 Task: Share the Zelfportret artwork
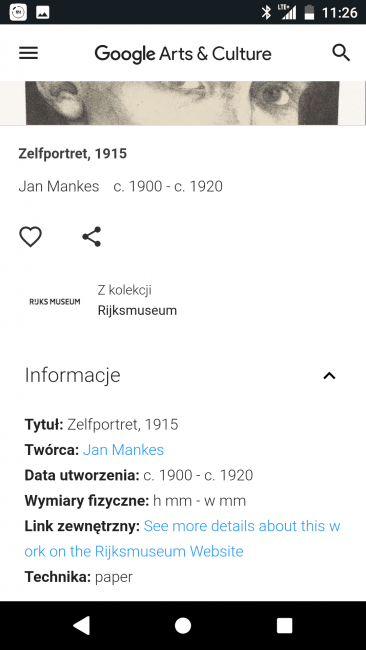92,237
